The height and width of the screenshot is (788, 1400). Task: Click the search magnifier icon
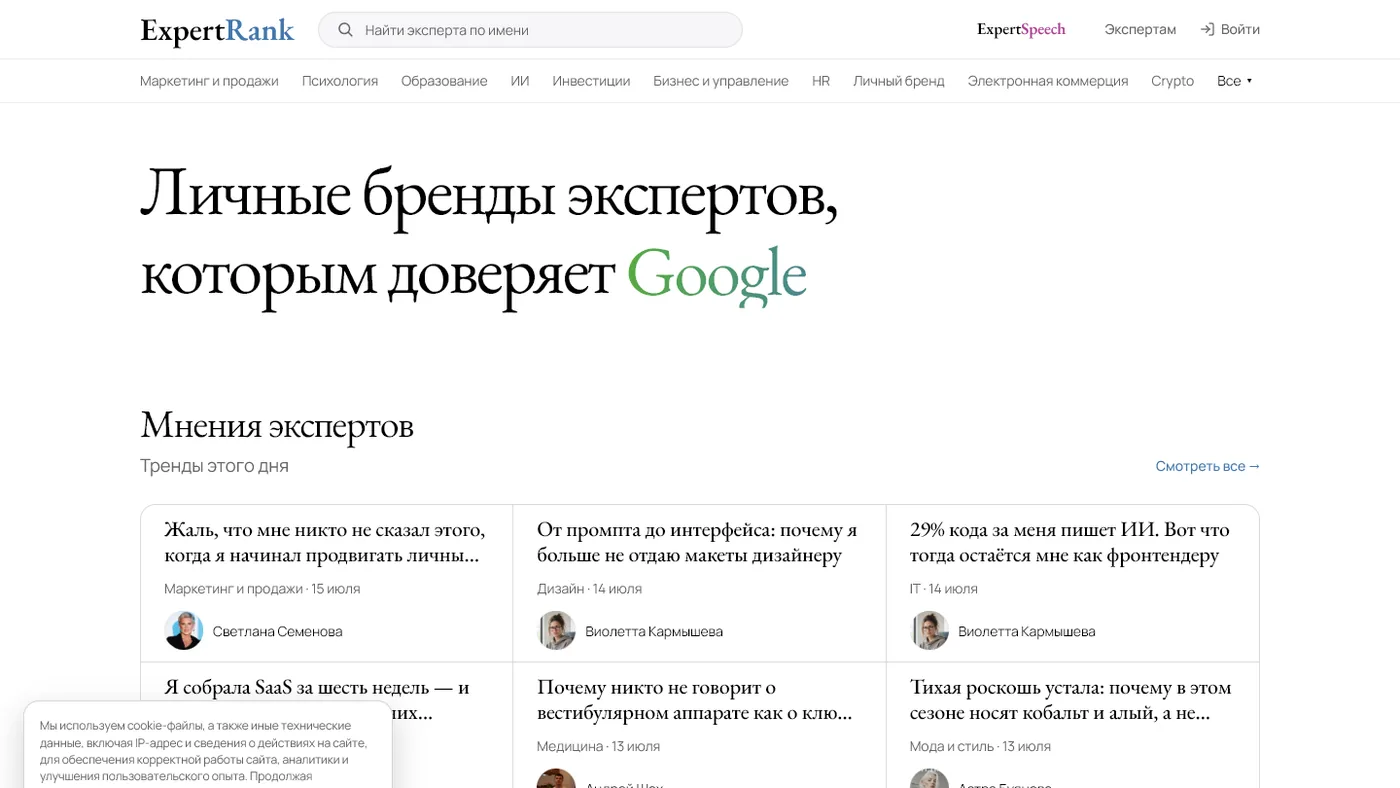tap(345, 30)
